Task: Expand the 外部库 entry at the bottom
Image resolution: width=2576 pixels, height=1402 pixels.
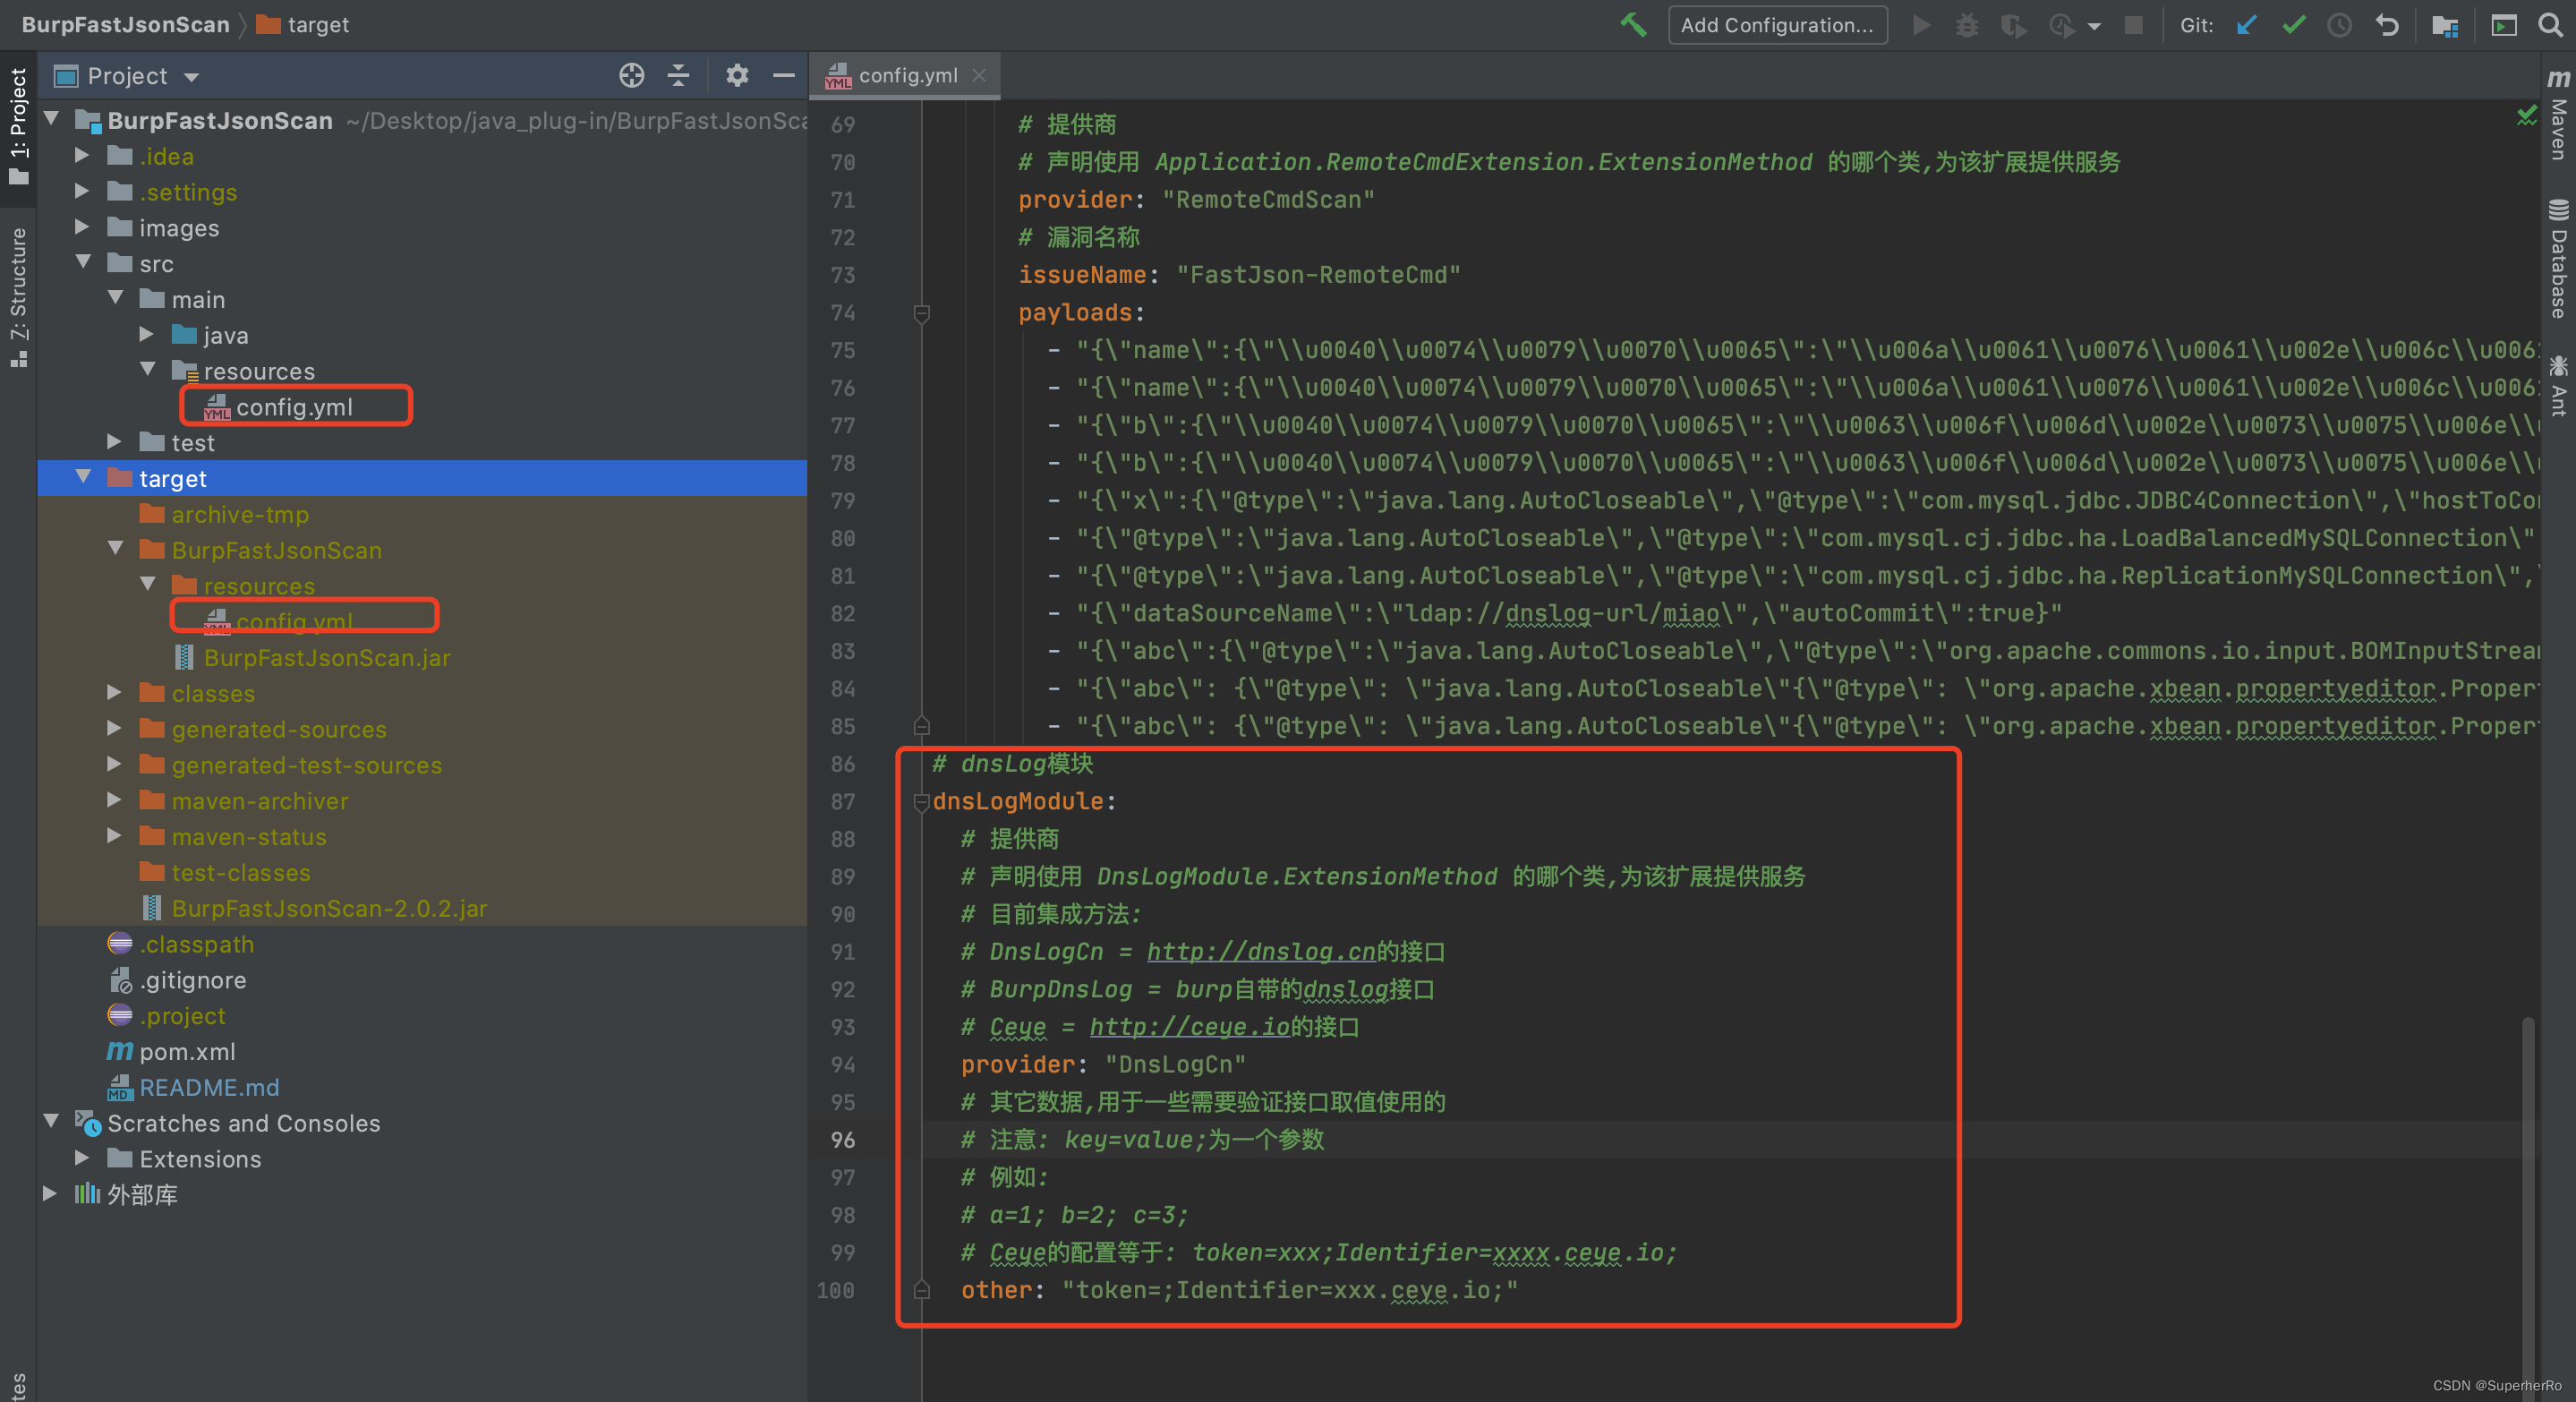Action: pyautogui.click(x=50, y=1193)
